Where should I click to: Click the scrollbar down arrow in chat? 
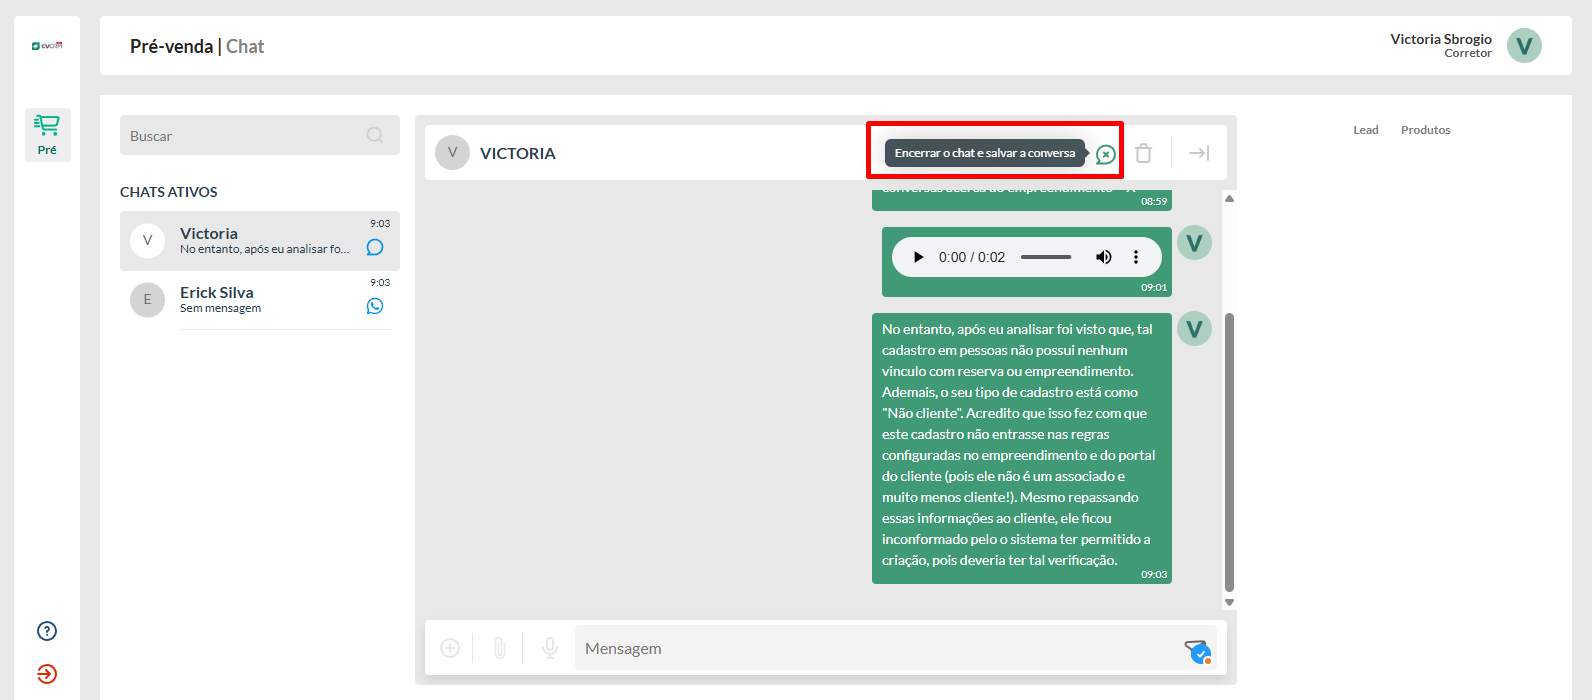[x=1229, y=602]
